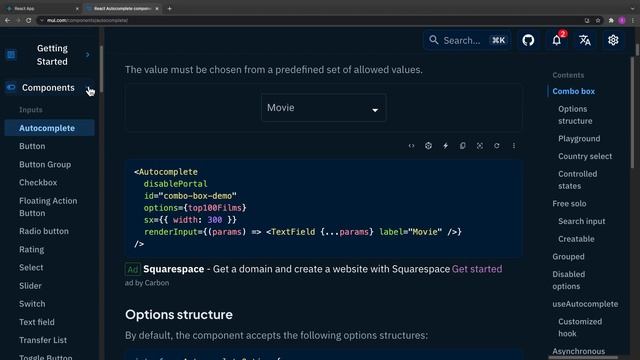
Task: Open a new browser tab
Action: 169,8
